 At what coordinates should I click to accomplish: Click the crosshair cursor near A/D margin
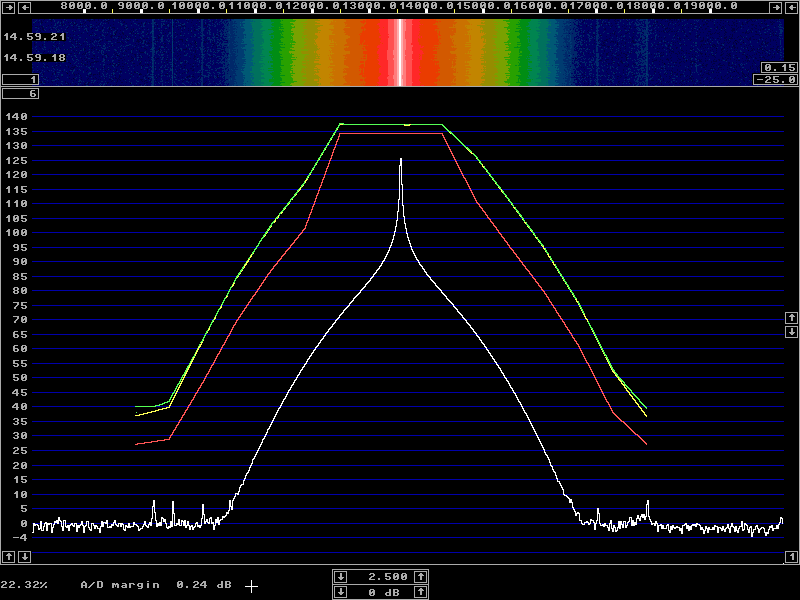click(251, 586)
